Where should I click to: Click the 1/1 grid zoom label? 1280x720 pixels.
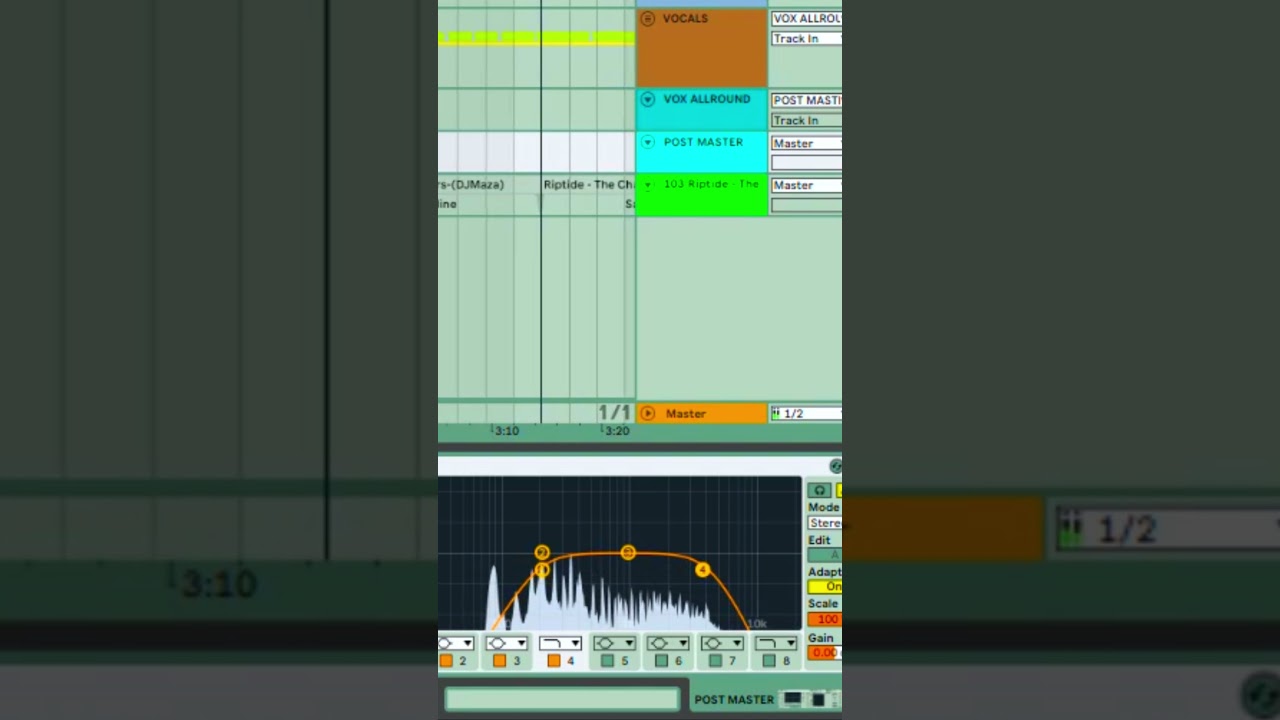[614, 412]
